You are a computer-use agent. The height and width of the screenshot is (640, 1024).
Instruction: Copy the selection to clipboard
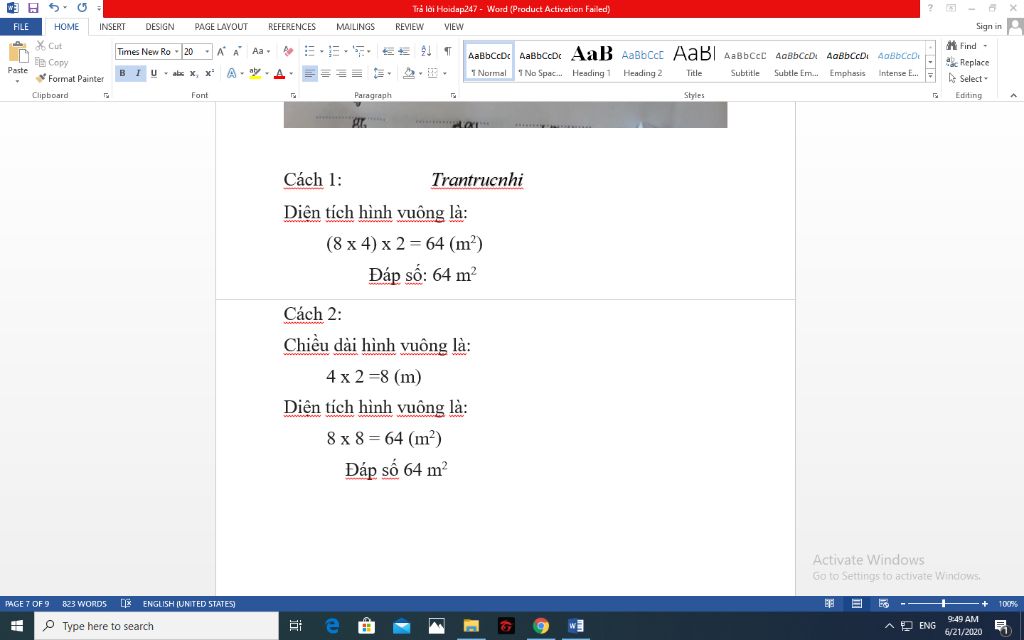tap(52, 62)
